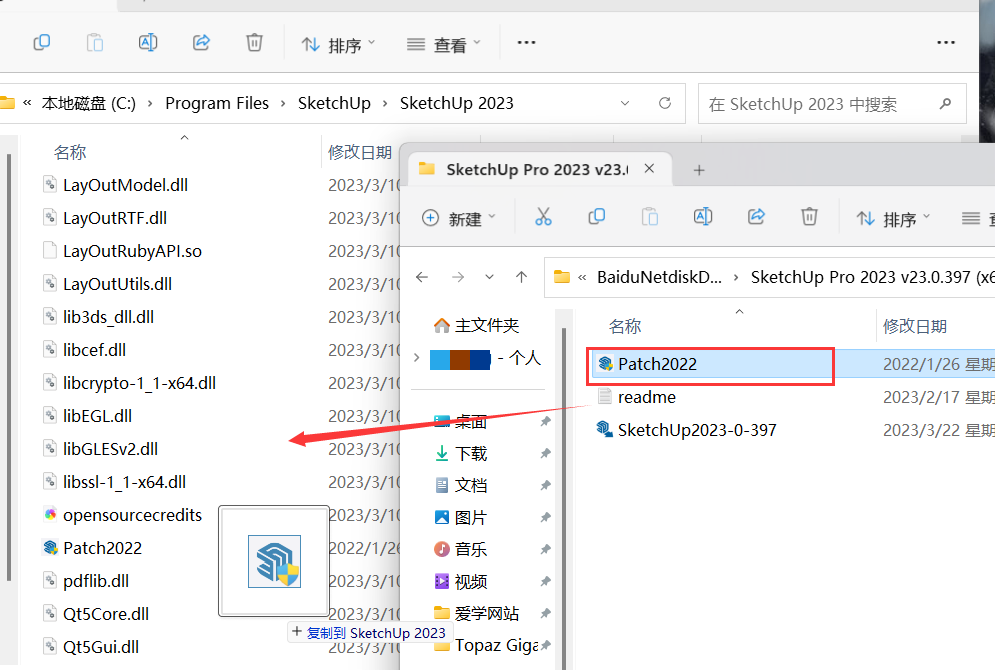This screenshot has height=670, width=995.
Task: Click the rename icon in front window toolbar
Action: (x=703, y=217)
